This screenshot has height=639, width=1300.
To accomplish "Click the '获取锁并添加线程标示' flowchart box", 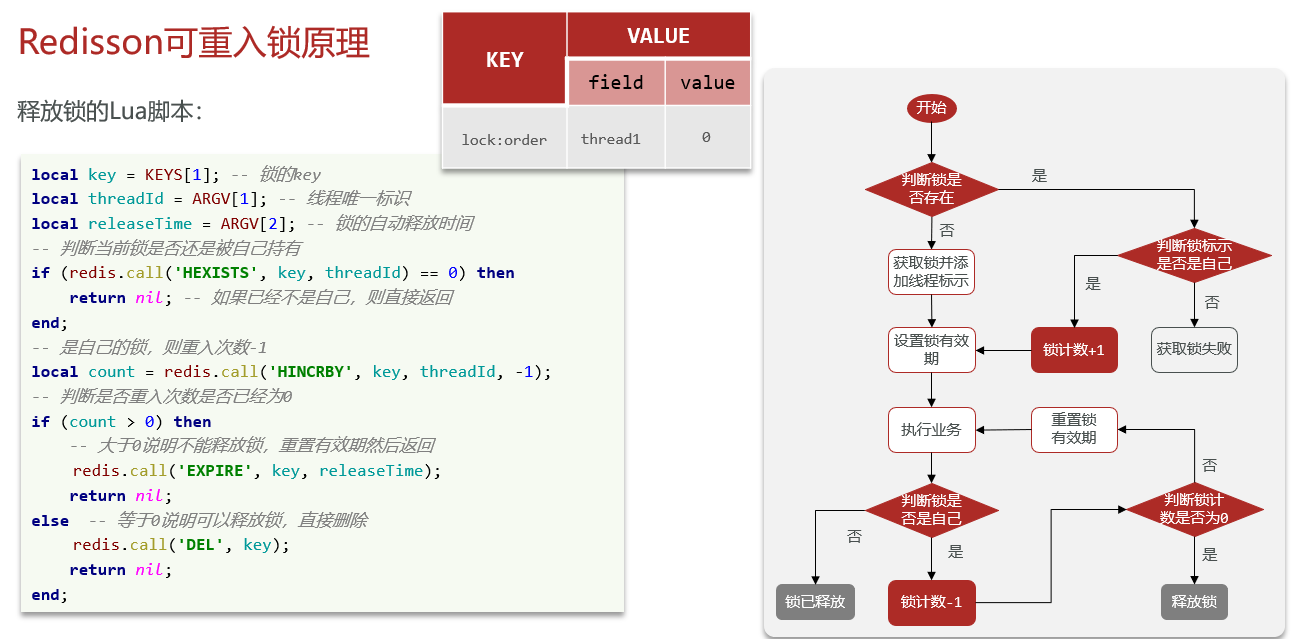I will [x=932, y=272].
